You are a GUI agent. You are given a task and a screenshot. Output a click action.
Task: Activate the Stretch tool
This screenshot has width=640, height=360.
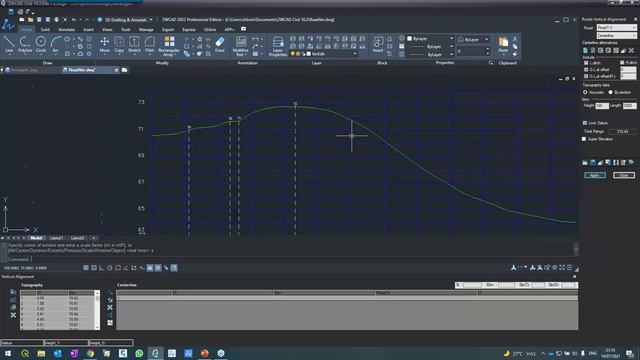134,44
